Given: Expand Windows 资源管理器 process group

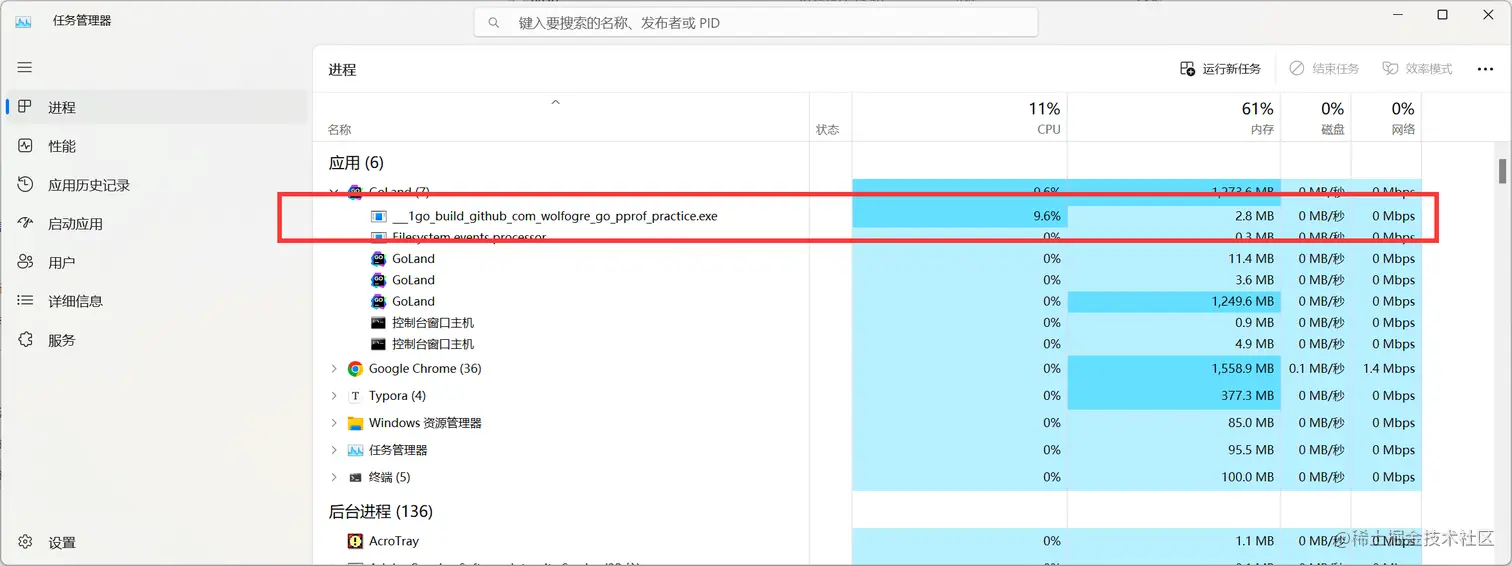Looking at the screenshot, I should coord(334,423).
